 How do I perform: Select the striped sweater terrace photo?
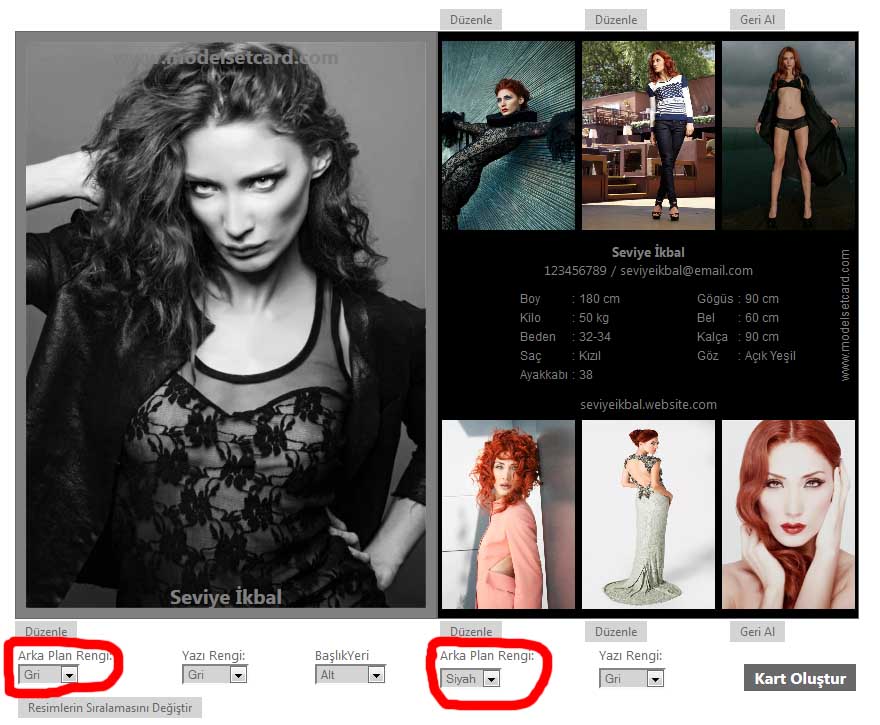pos(648,135)
